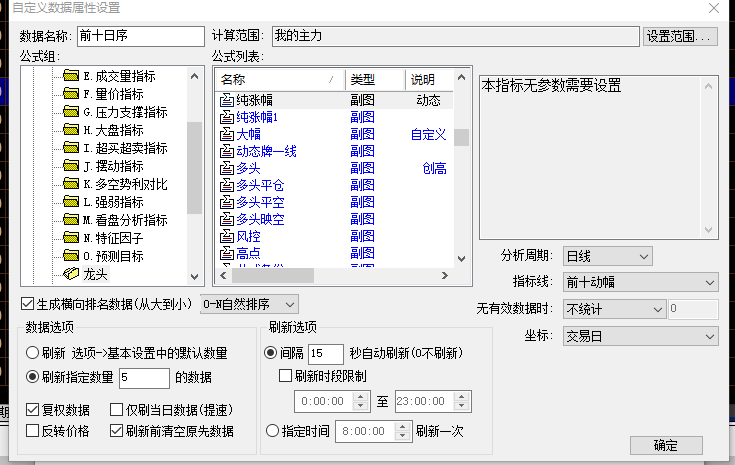Open 坐标 交易日 dropdown
Screen dimensions: 735x465
640,336
